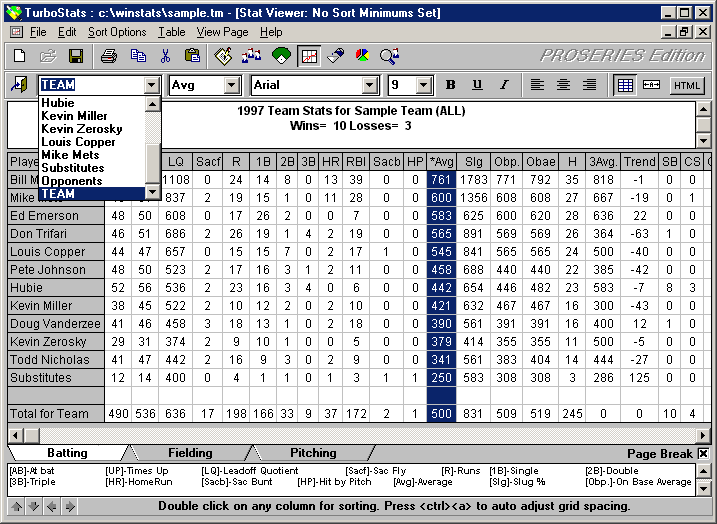Open the File menu
The width and height of the screenshot is (717, 524).
pos(38,32)
